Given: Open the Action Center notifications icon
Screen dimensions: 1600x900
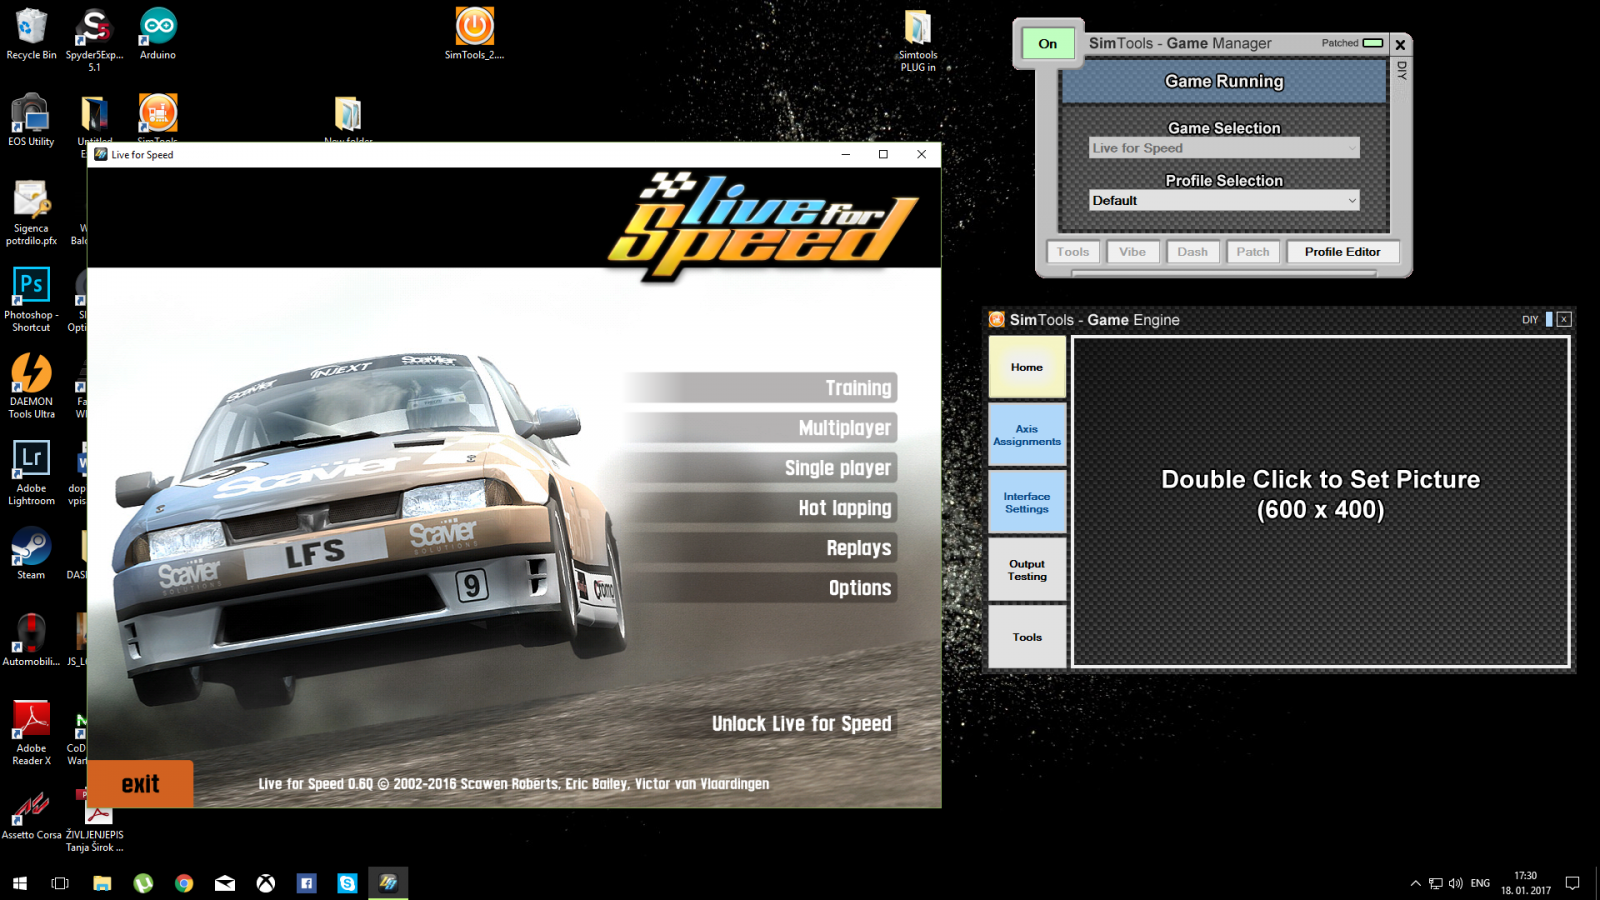Looking at the screenshot, I should coord(1572,883).
